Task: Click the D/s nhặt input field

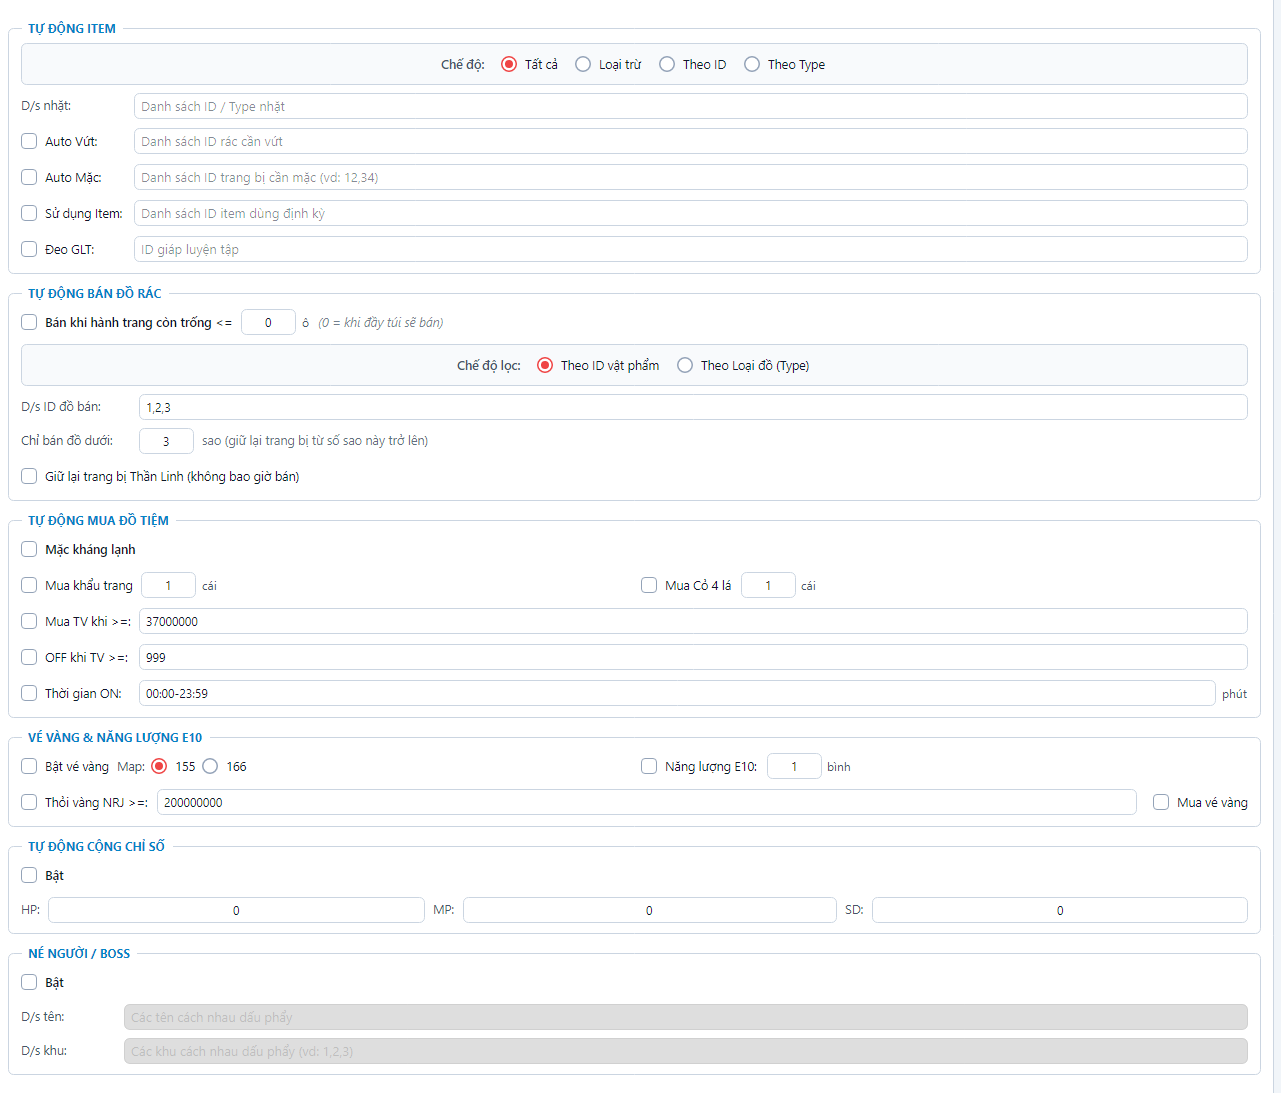Action: [690, 106]
